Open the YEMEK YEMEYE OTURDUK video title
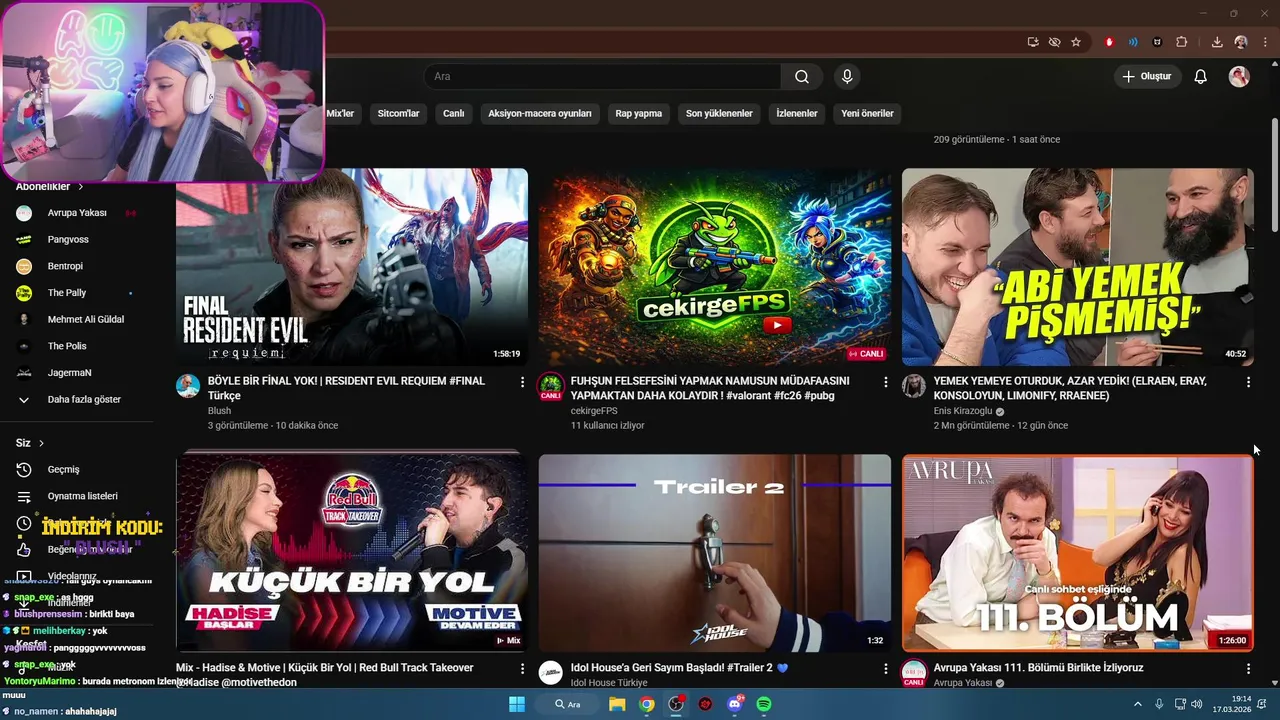 click(1070, 388)
